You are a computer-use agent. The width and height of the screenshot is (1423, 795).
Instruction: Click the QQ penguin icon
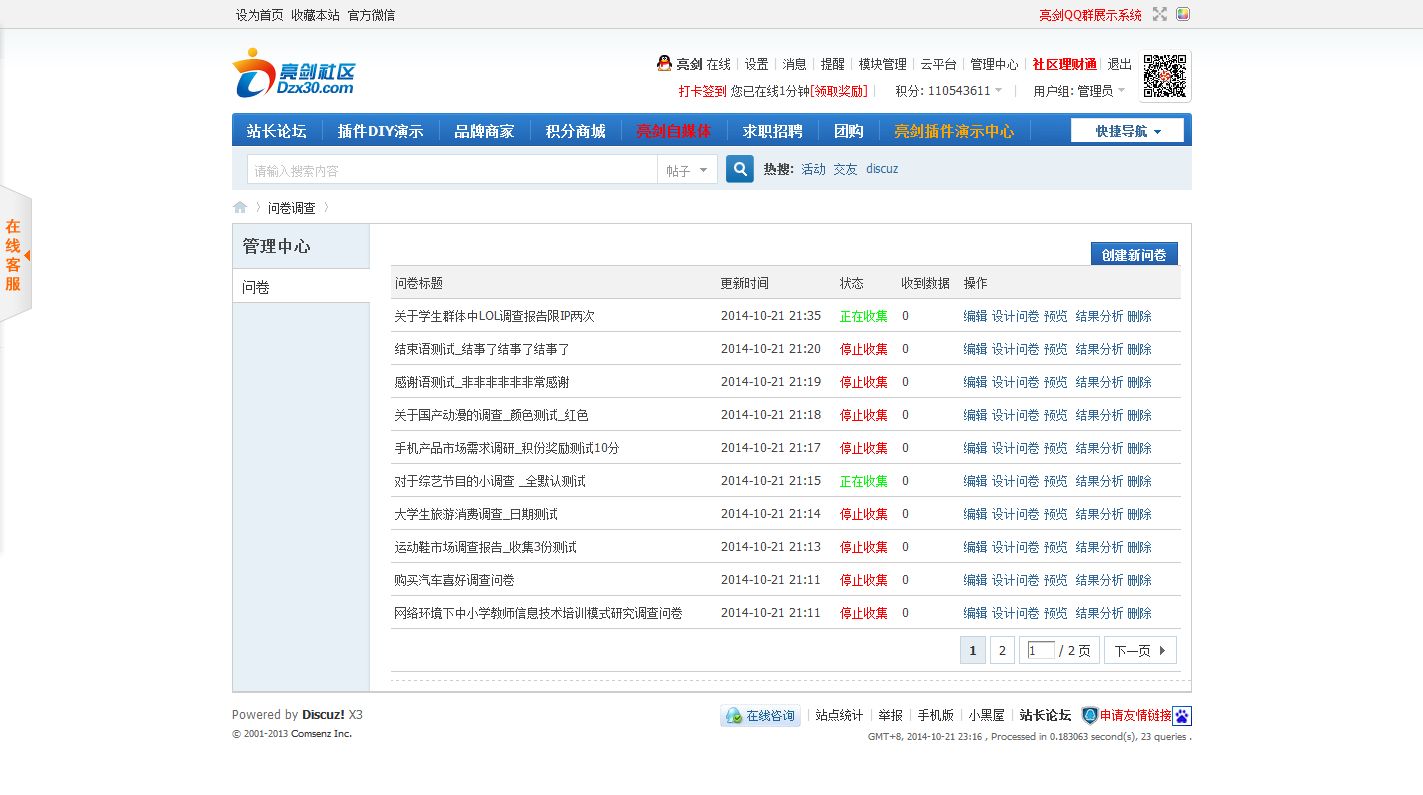click(664, 63)
